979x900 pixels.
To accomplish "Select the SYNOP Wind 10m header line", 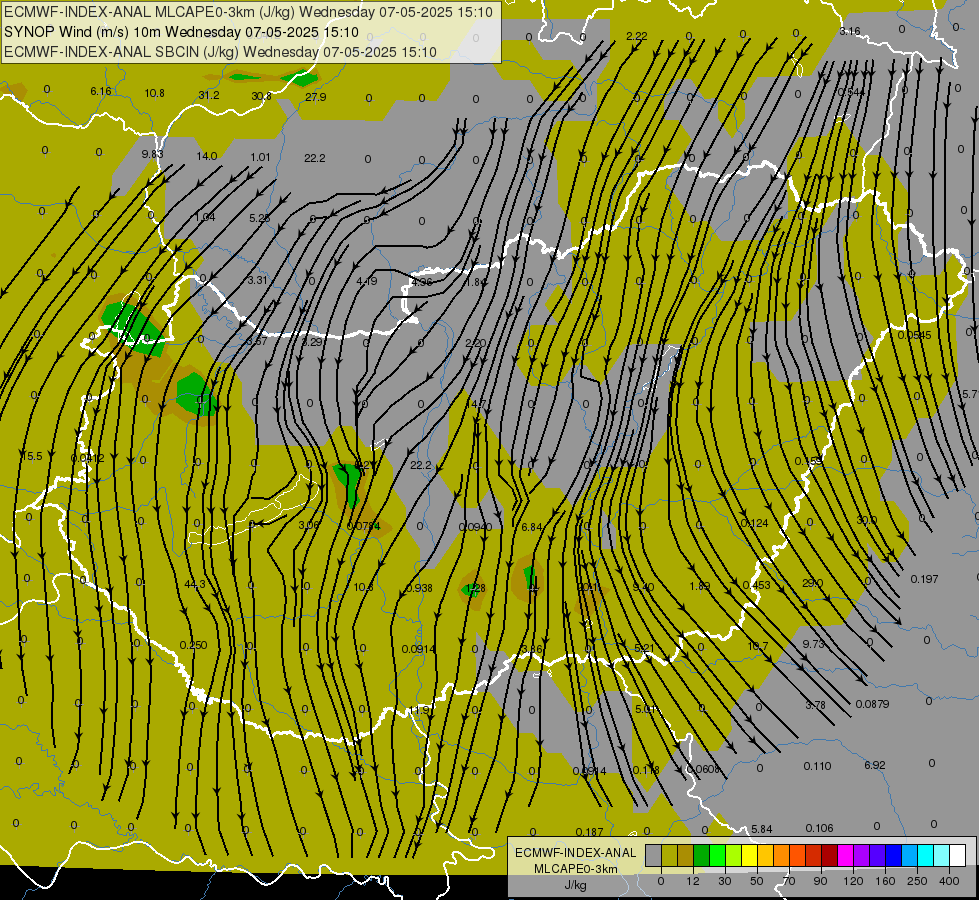I will (181, 32).
